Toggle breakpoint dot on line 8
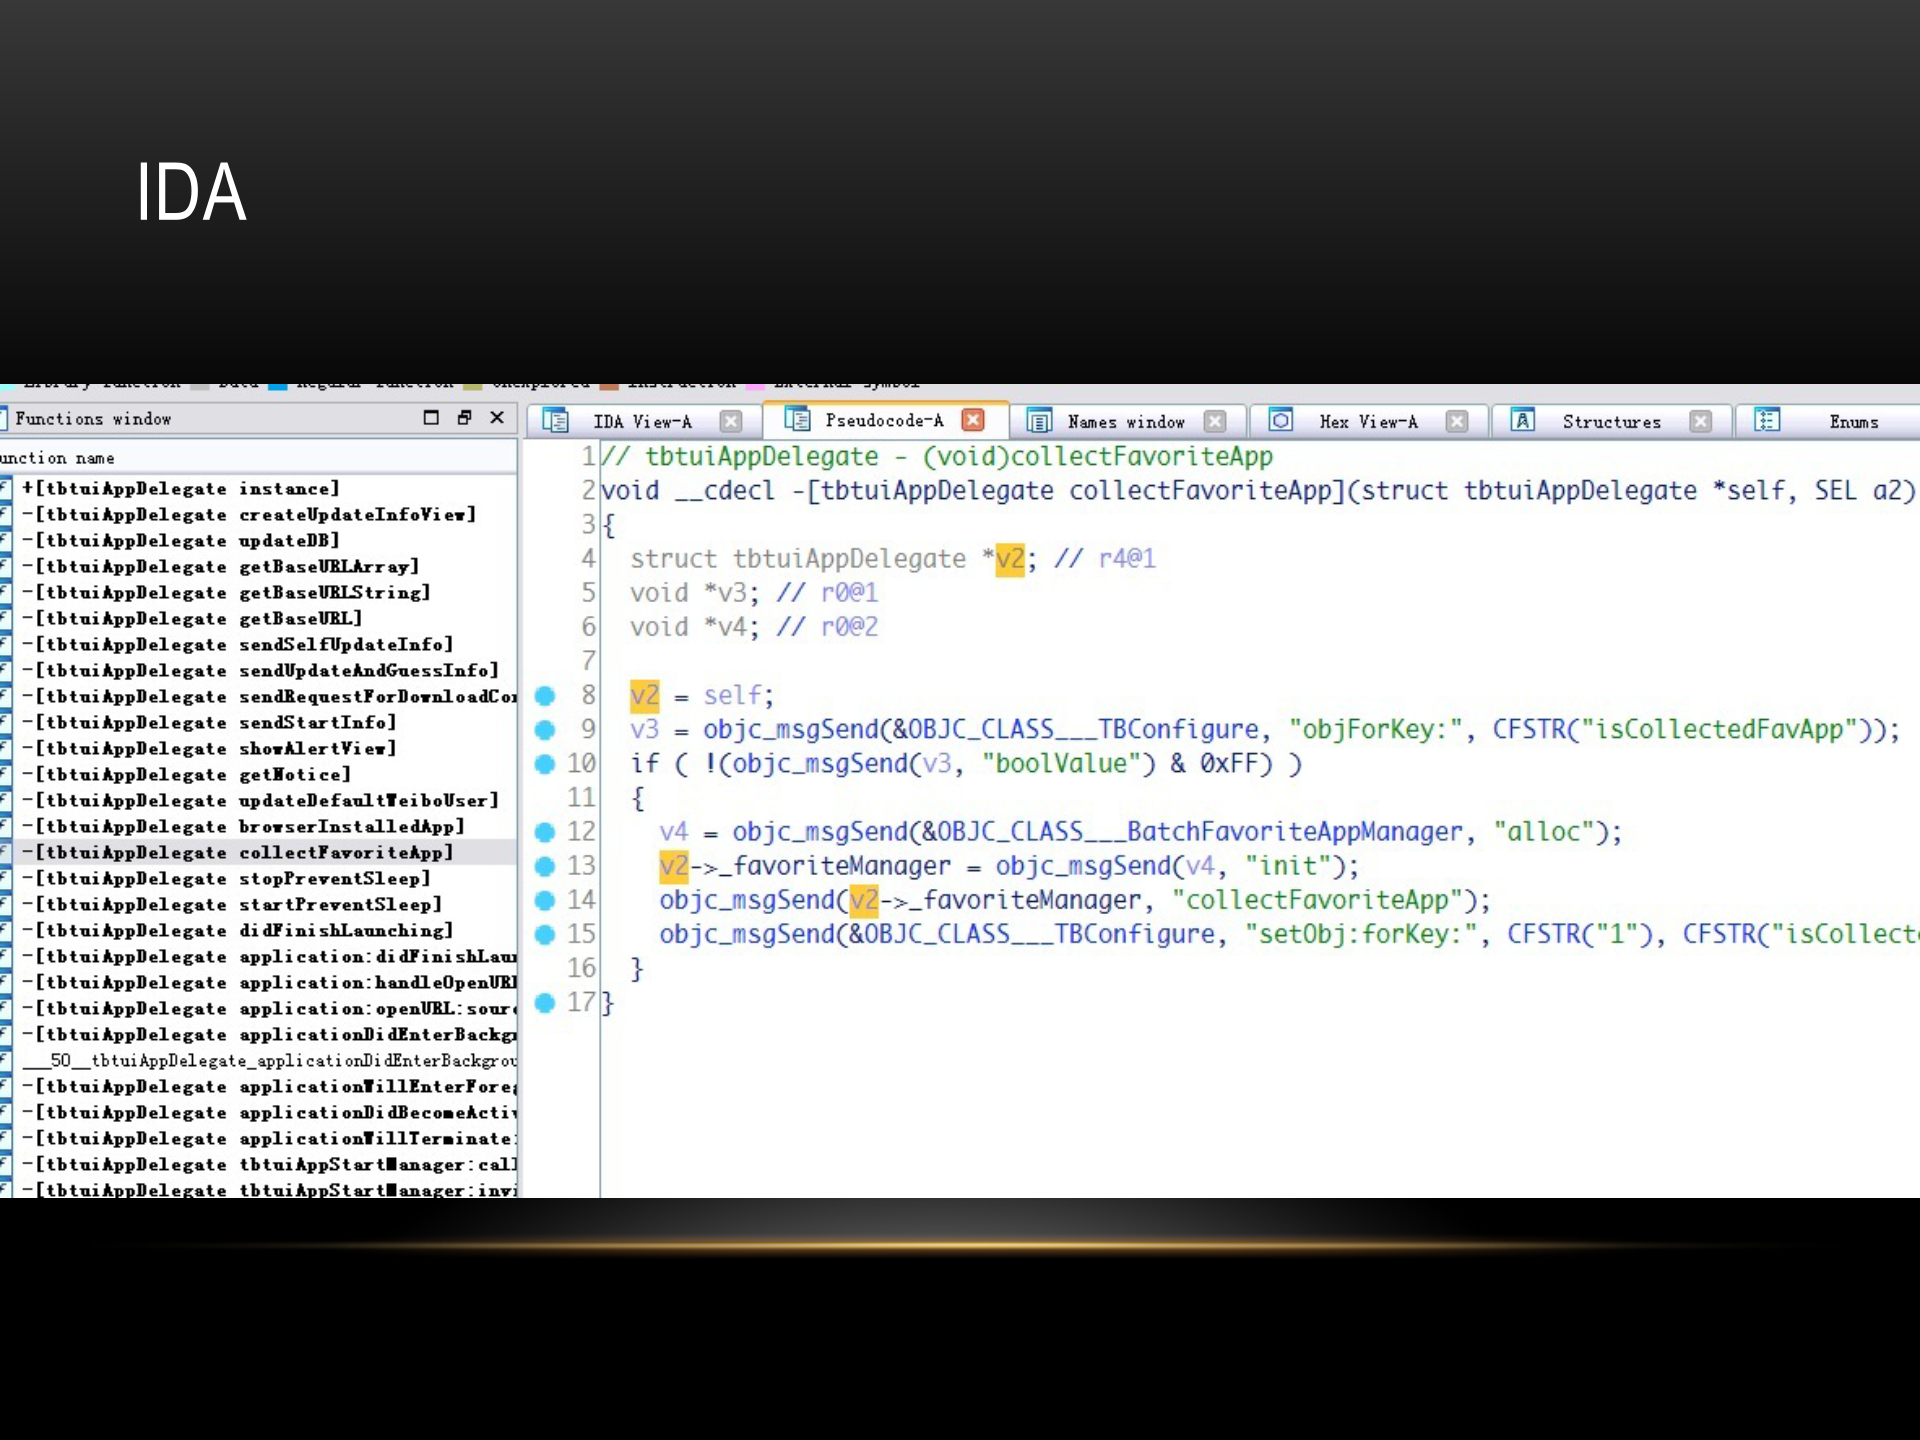This screenshot has width=1920, height=1440. point(545,696)
